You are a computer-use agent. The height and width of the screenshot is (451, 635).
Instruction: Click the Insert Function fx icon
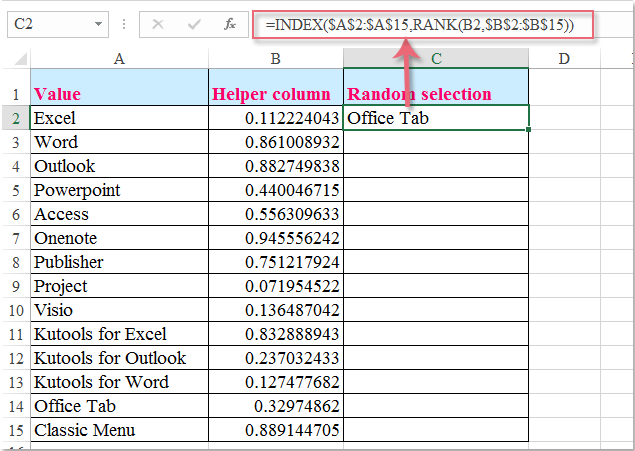(x=230, y=25)
